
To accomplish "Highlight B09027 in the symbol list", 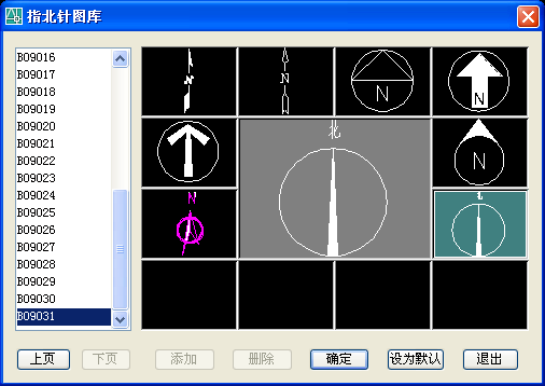I will [x=64, y=247].
